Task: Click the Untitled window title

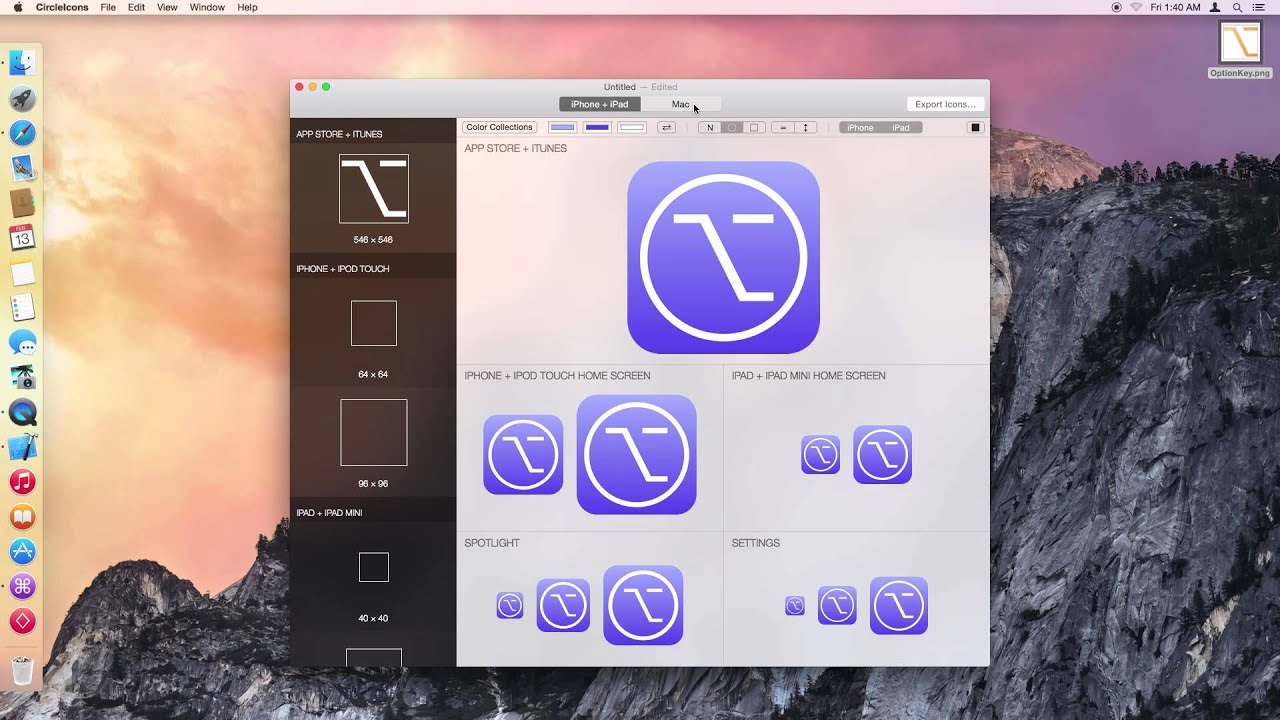Action: (619, 87)
